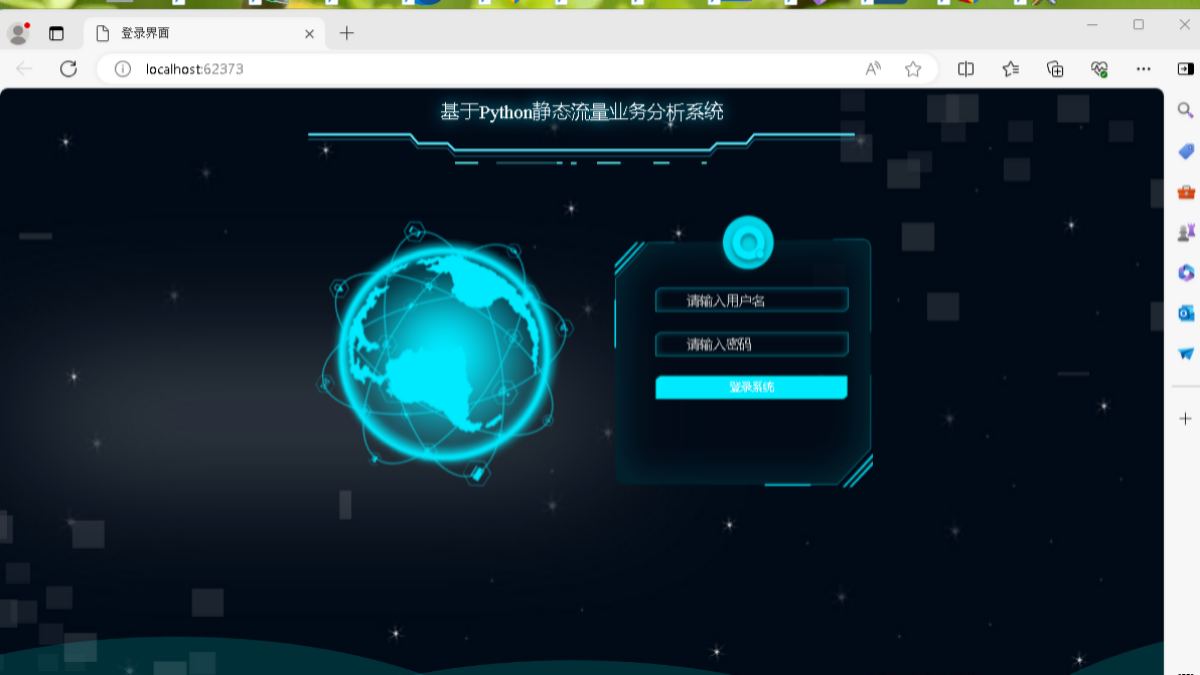Open the Favorites list dropdown
Image resolution: width=1200 pixels, height=675 pixels.
point(1010,69)
